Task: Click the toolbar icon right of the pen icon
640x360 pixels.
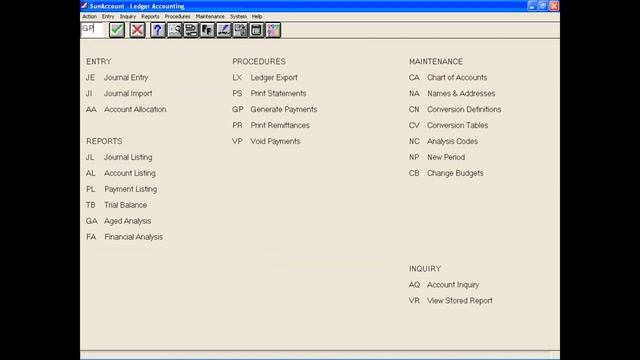Action: point(240,30)
